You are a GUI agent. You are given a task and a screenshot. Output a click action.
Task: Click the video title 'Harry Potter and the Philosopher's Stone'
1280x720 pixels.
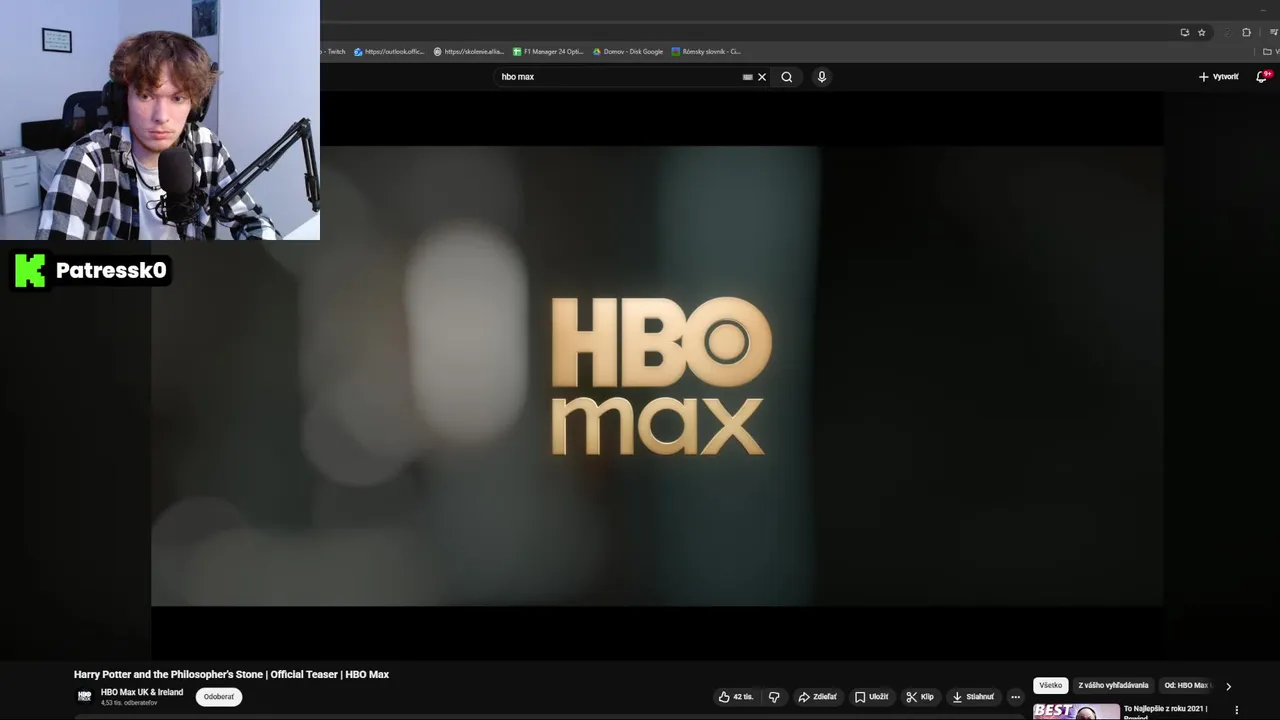pyautogui.click(x=231, y=675)
